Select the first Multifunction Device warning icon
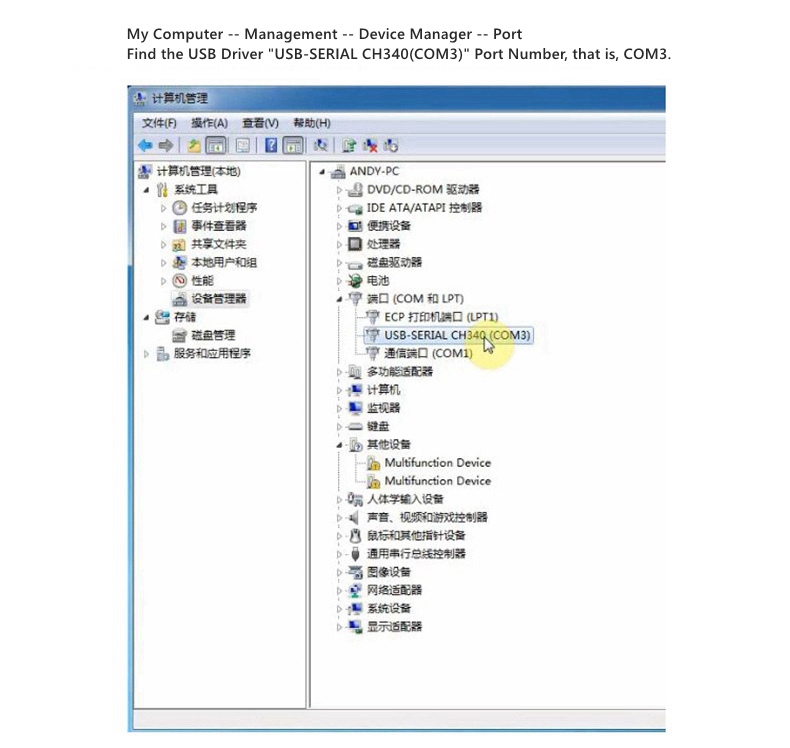Image resolution: width=790 pixels, height=748 pixels. pos(374,463)
